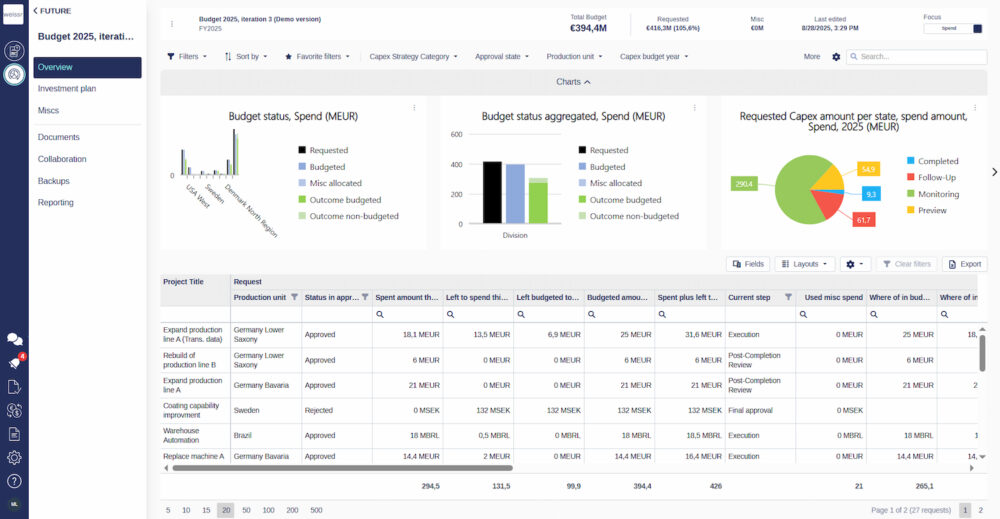This screenshot has height=519, width=1000.
Task: Open the Investment plan menu item
Action: pos(67,89)
